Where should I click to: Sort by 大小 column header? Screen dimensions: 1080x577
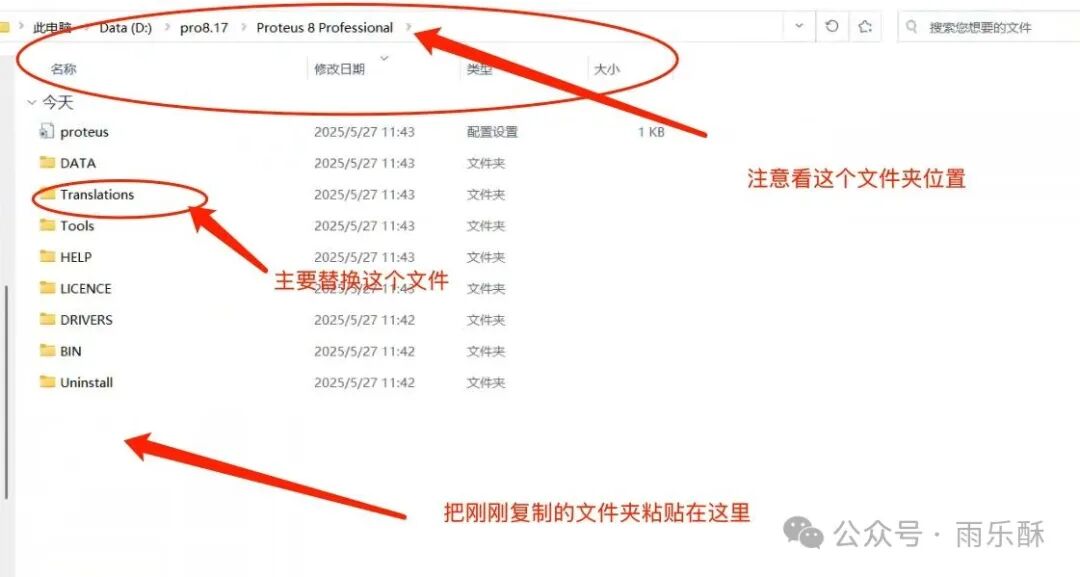point(607,69)
